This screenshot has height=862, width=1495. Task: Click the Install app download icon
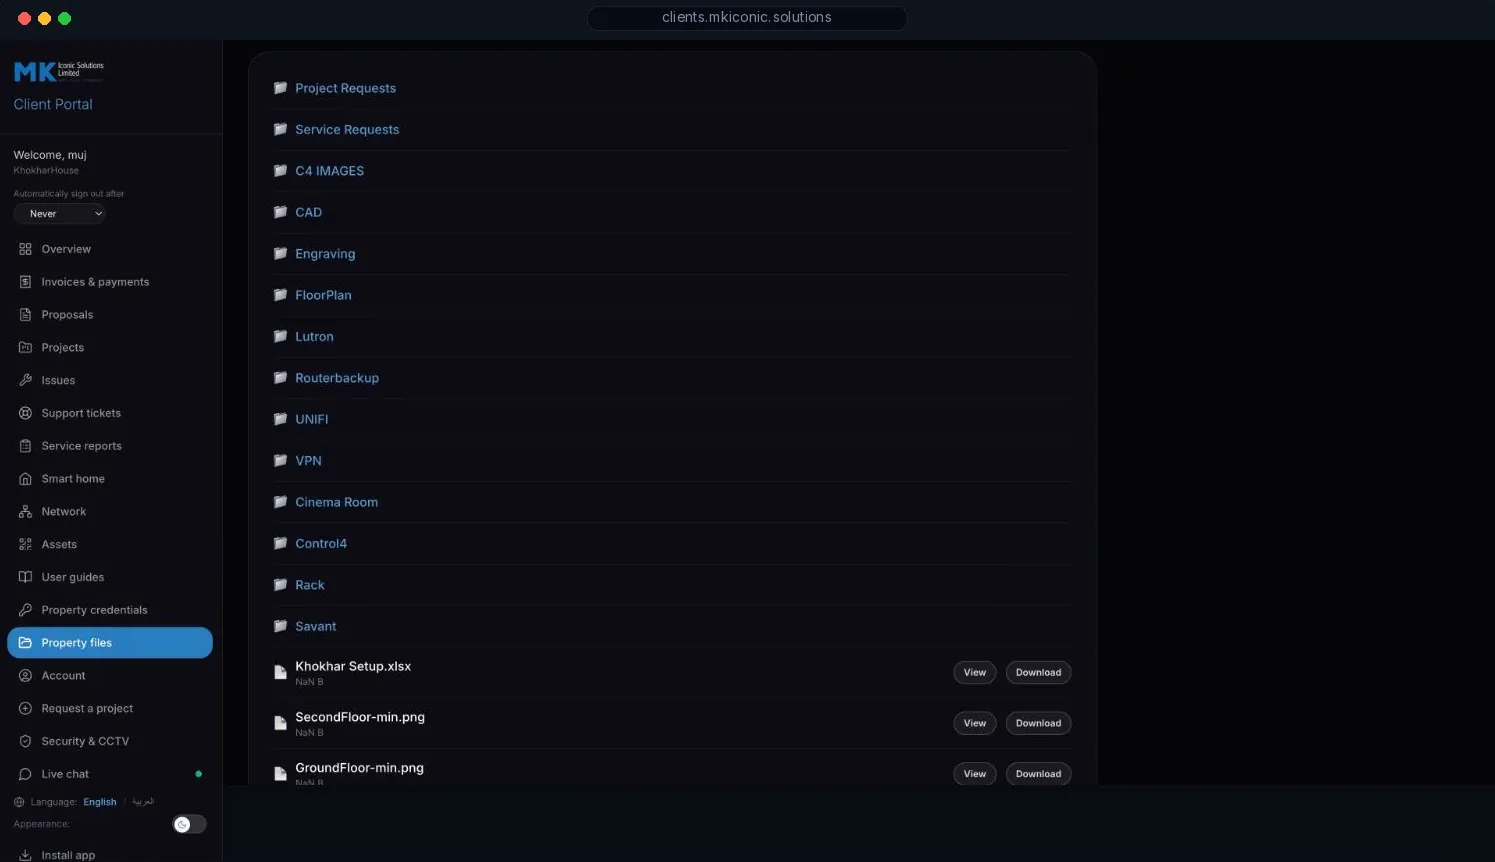click(x=25, y=855)
